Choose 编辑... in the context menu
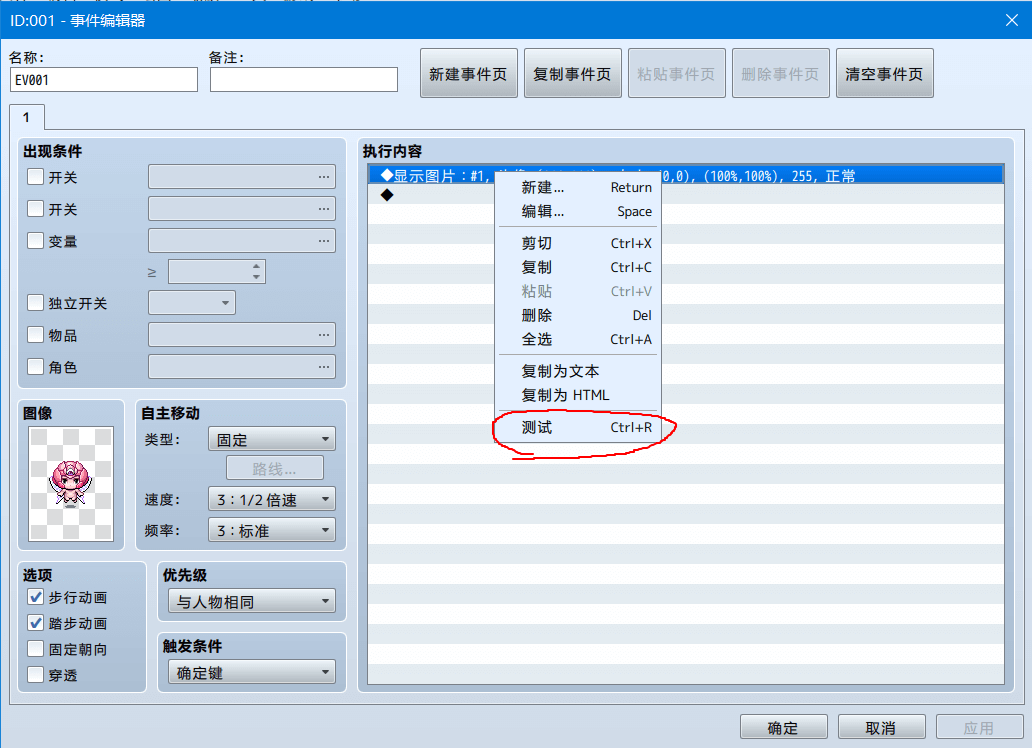Screen dimensions: 1032x748 pyautogui.click(x=578, y=211)
